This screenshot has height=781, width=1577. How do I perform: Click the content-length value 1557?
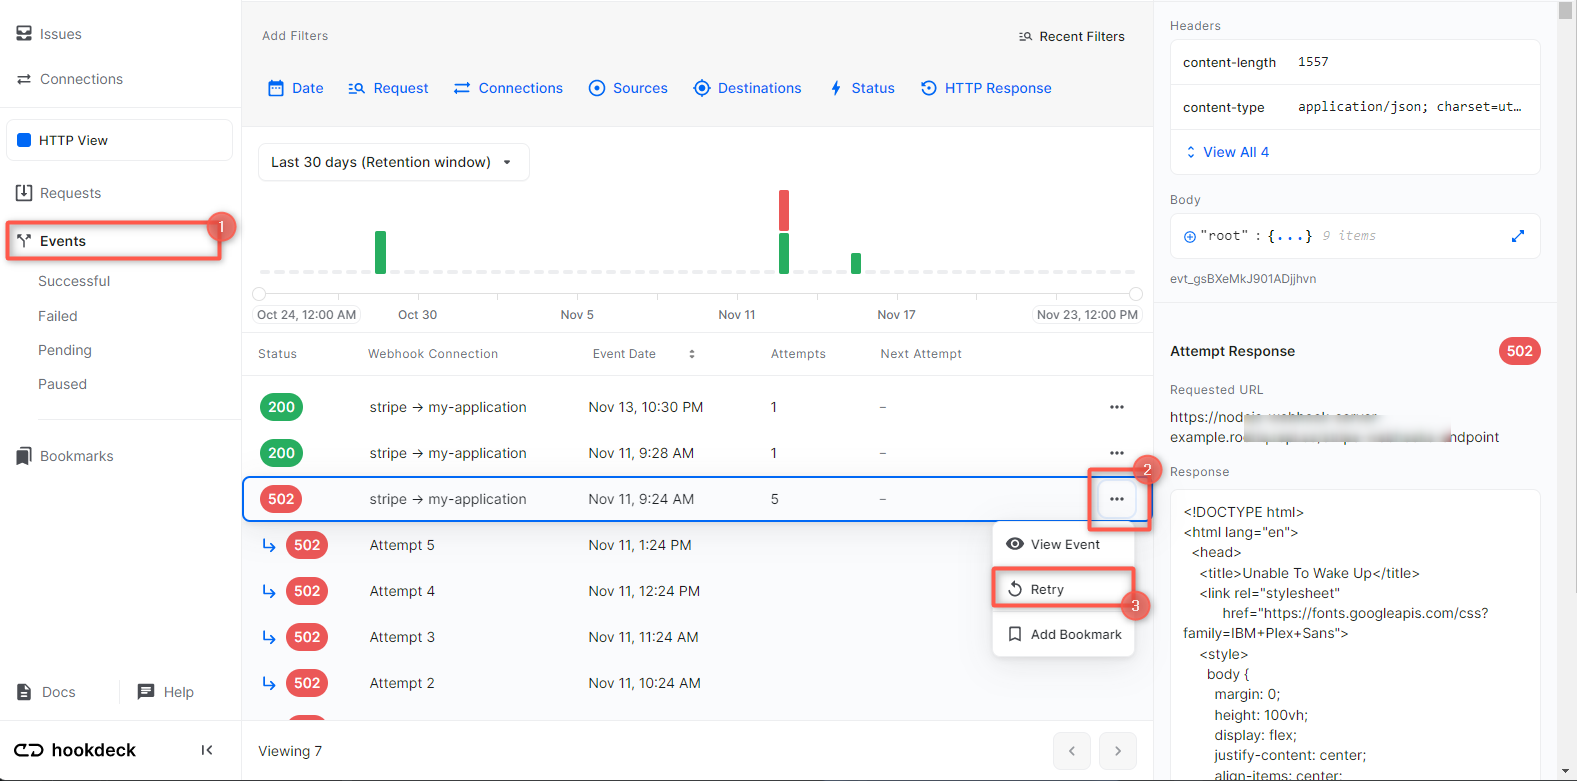[1313, 62]
